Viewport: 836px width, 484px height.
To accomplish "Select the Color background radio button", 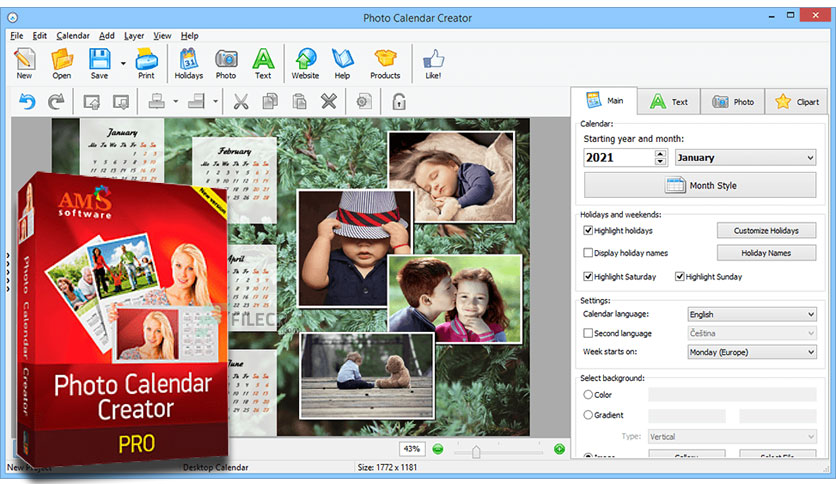I will click(588, 394).
